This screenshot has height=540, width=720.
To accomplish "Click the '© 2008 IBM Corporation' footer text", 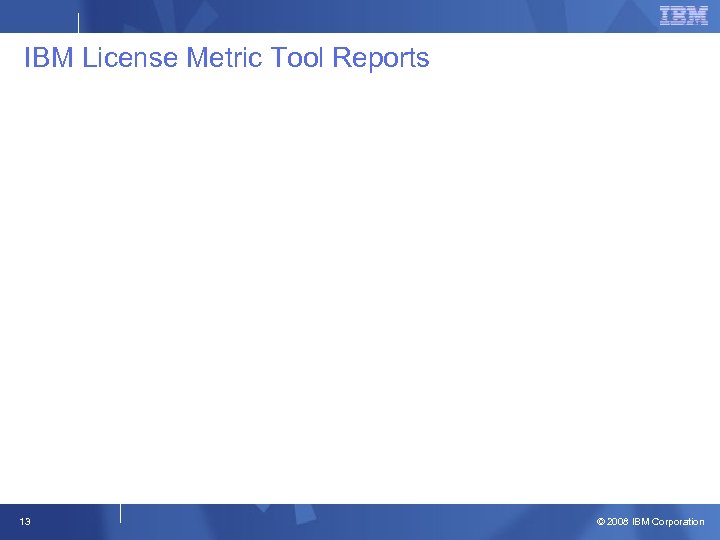I will 650,522.
